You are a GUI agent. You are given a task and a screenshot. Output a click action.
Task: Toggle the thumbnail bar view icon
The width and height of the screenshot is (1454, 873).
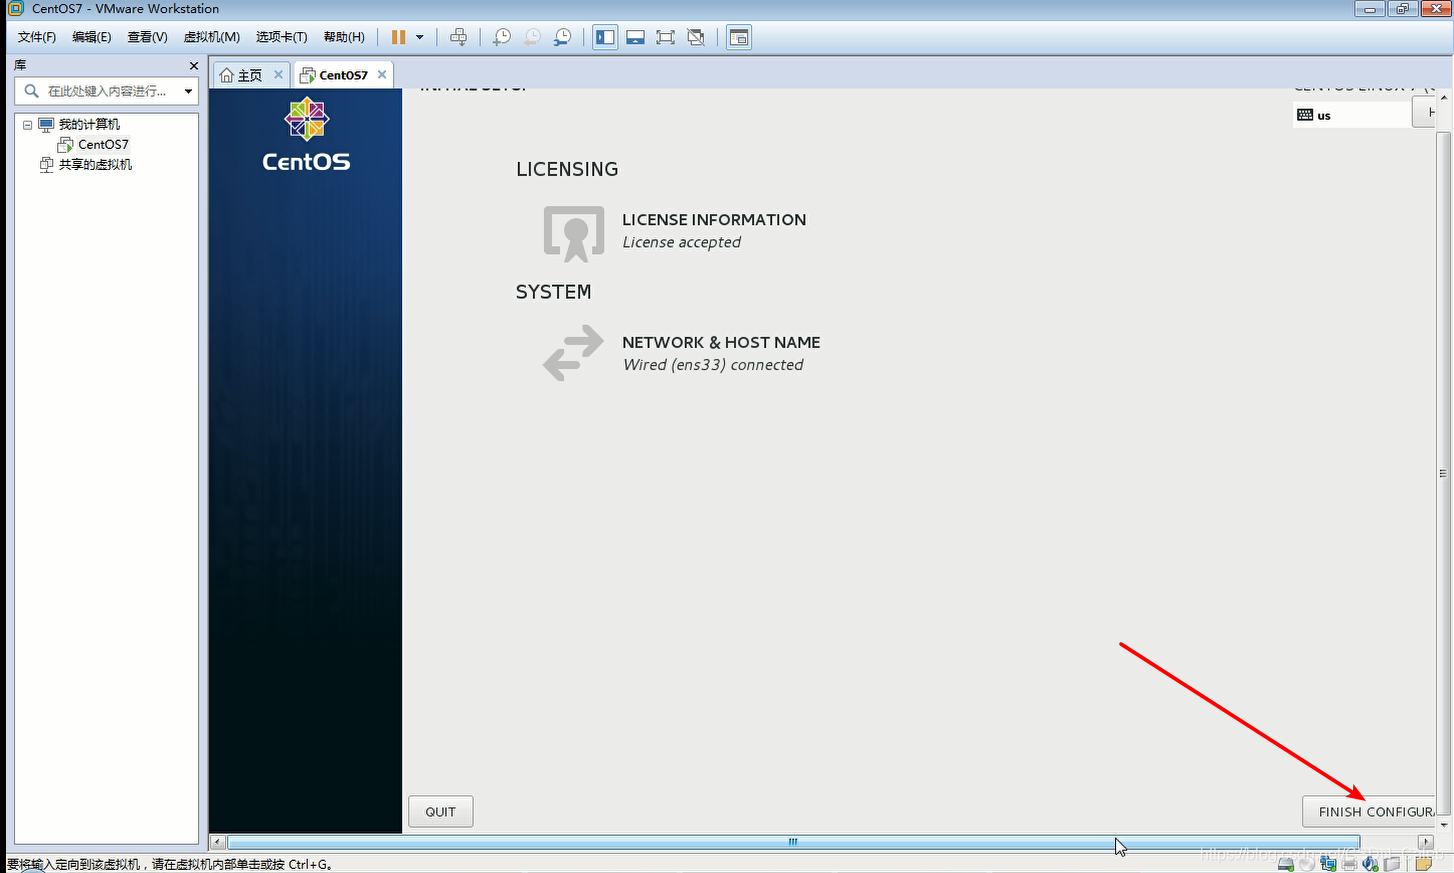point(635,37)
